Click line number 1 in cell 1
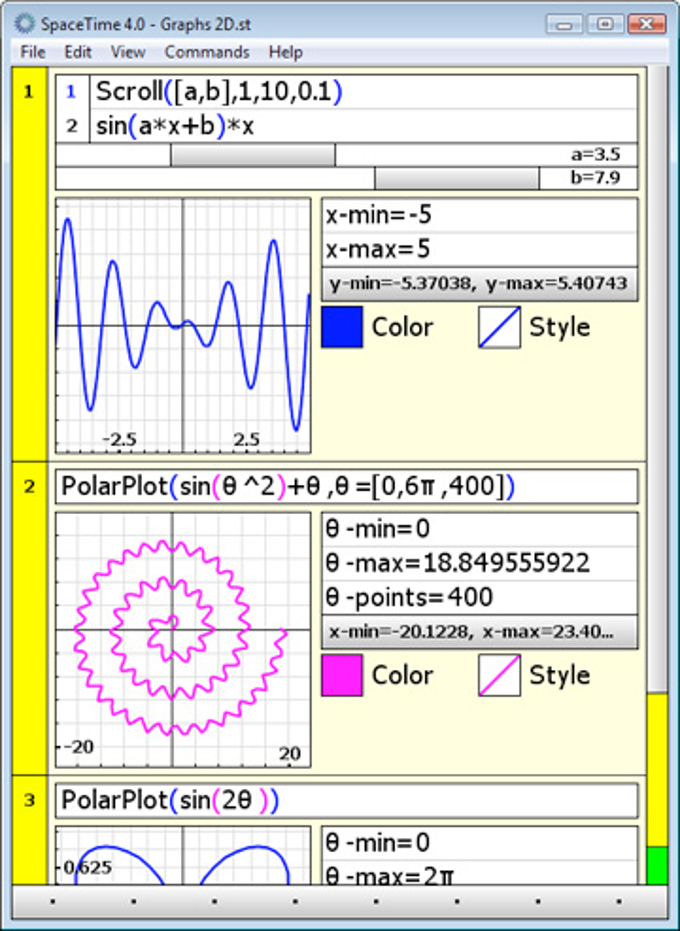The height and width of the screenshot is (931, 680). (72, 92)
